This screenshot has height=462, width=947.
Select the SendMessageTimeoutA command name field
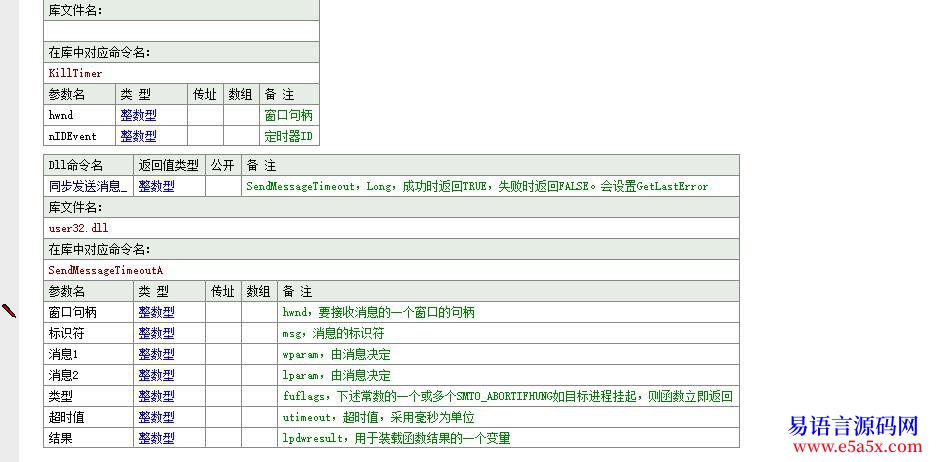391,270
